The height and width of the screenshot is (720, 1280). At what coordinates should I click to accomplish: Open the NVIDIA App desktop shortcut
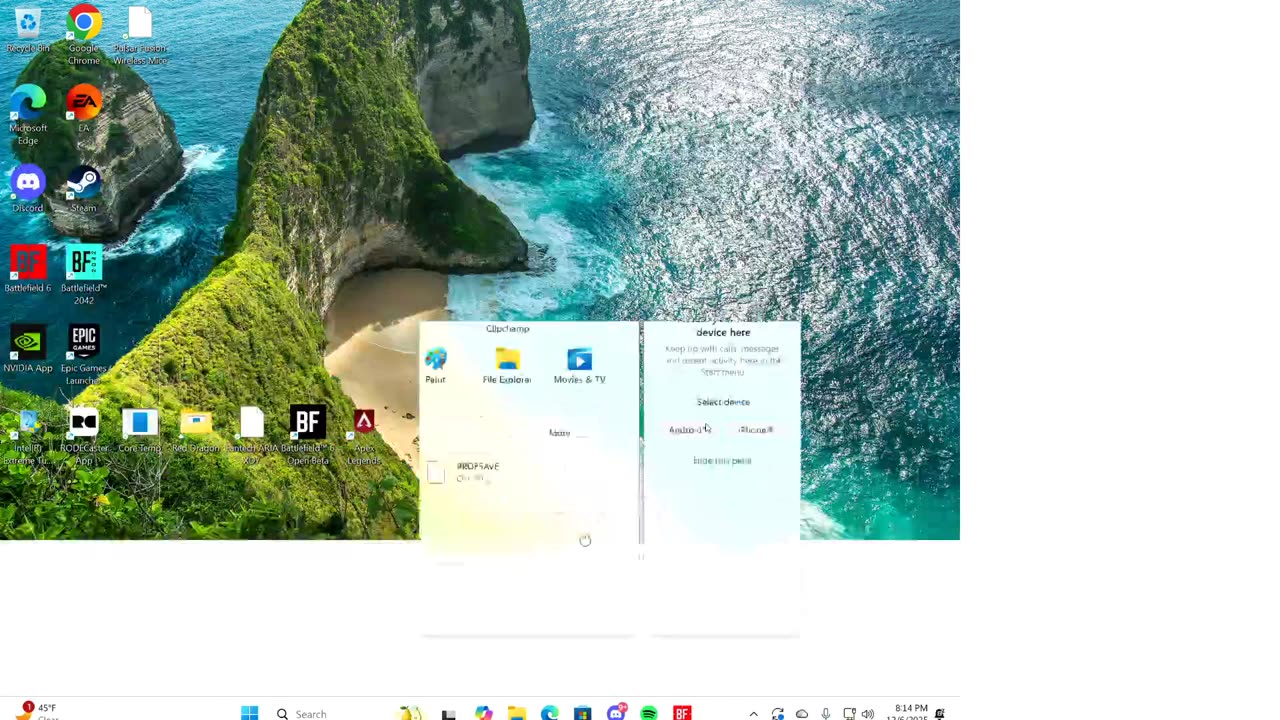[28, 350]
